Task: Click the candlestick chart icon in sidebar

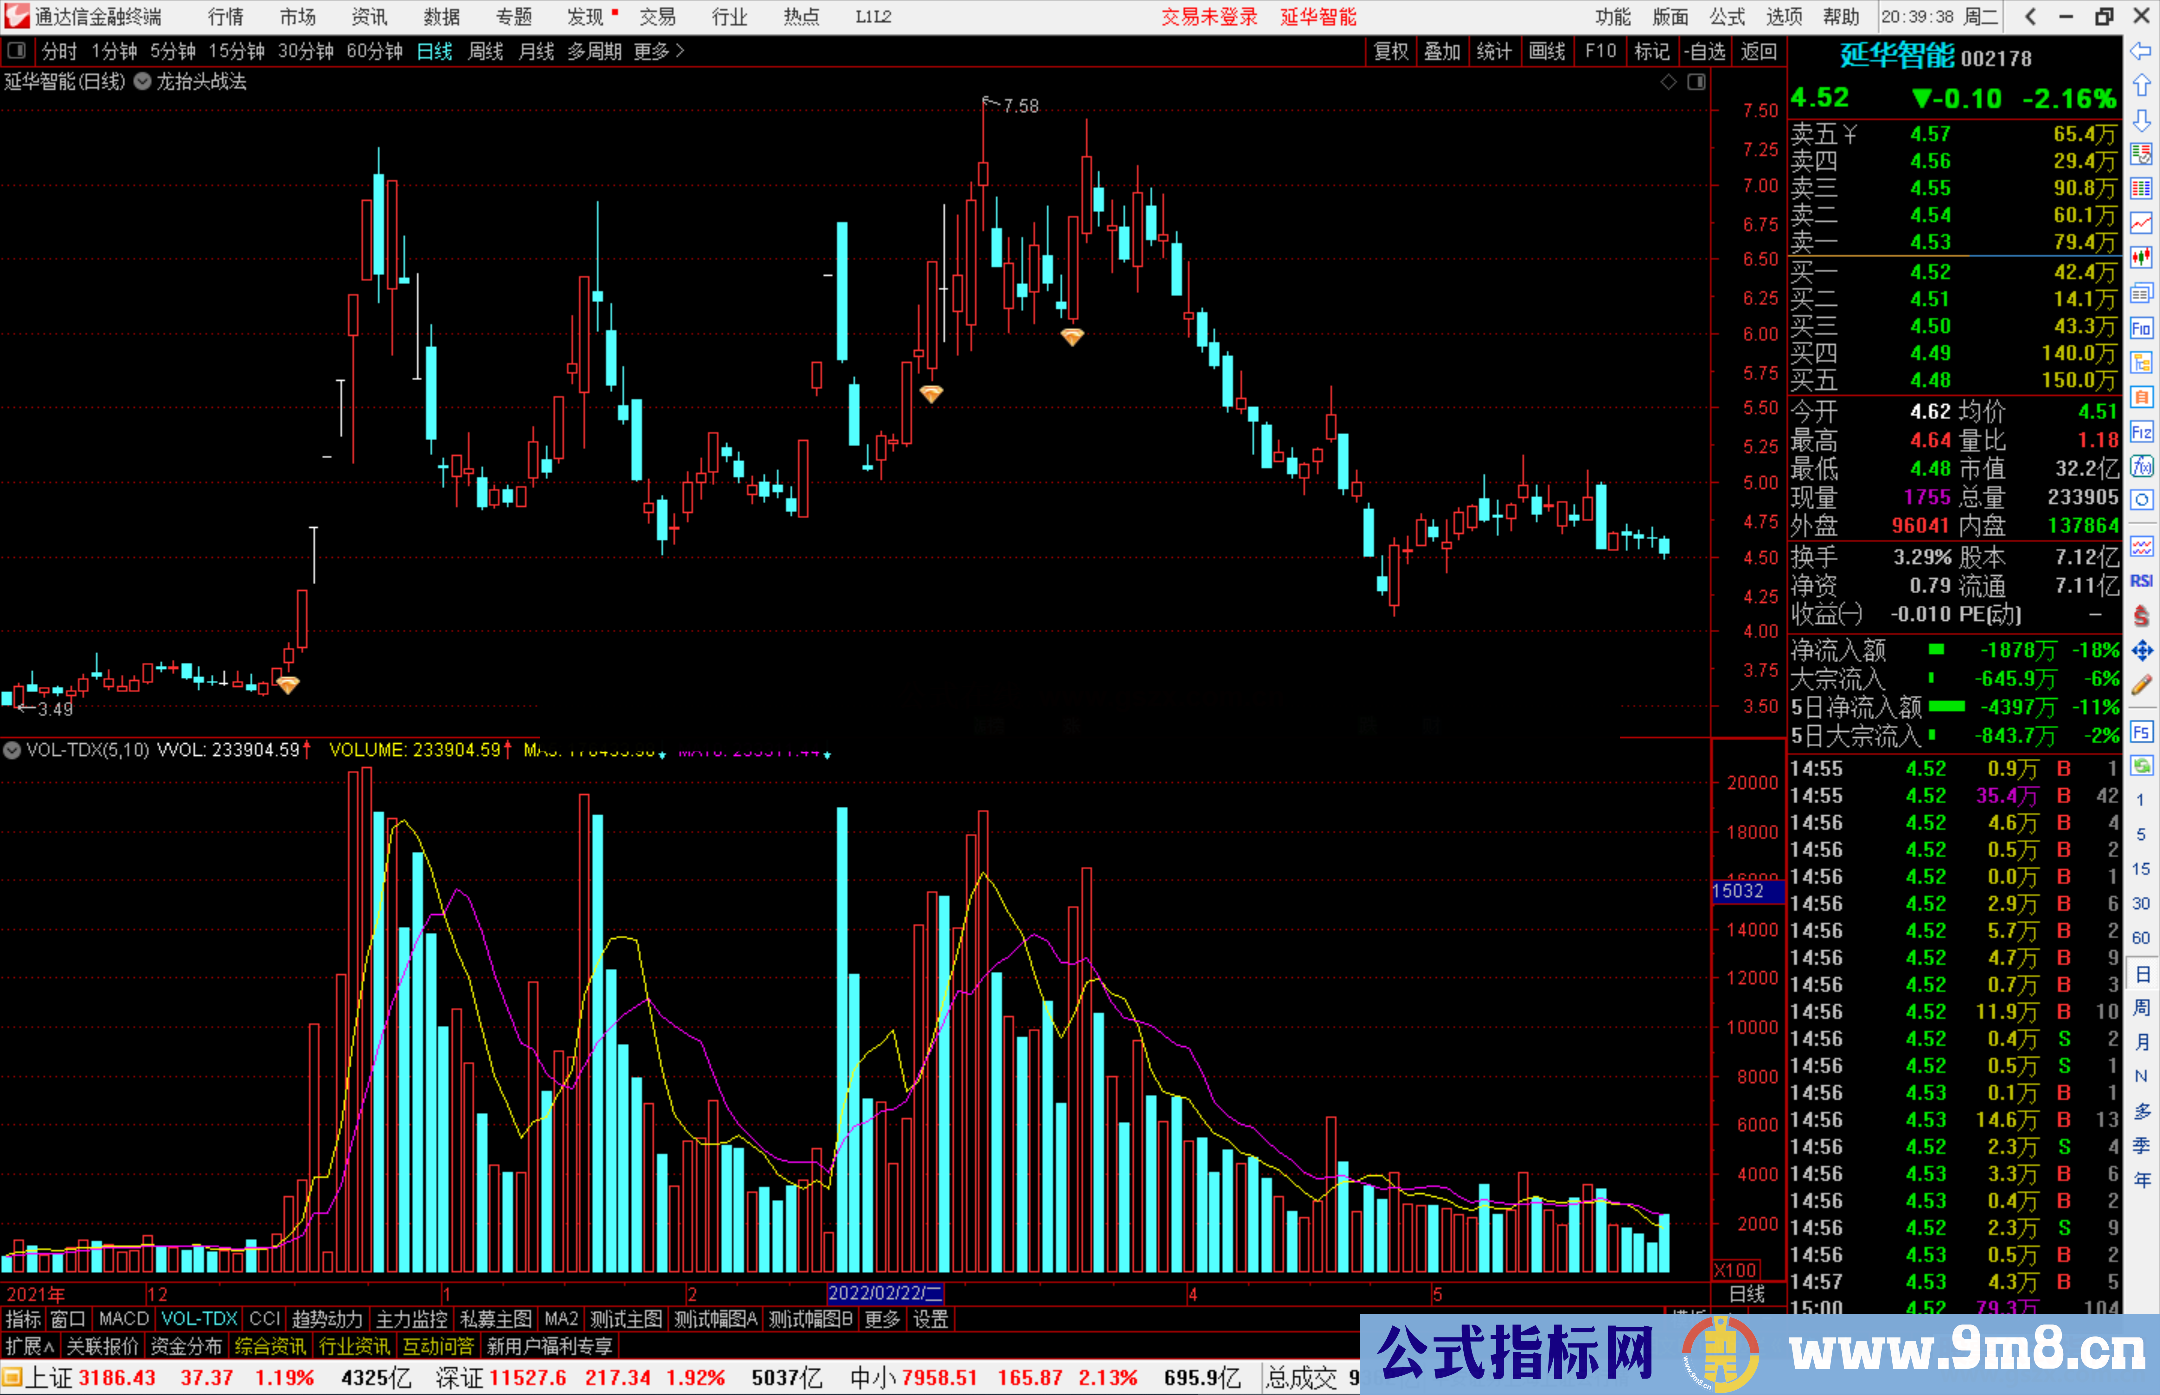Action: [x=2141, y=258]
